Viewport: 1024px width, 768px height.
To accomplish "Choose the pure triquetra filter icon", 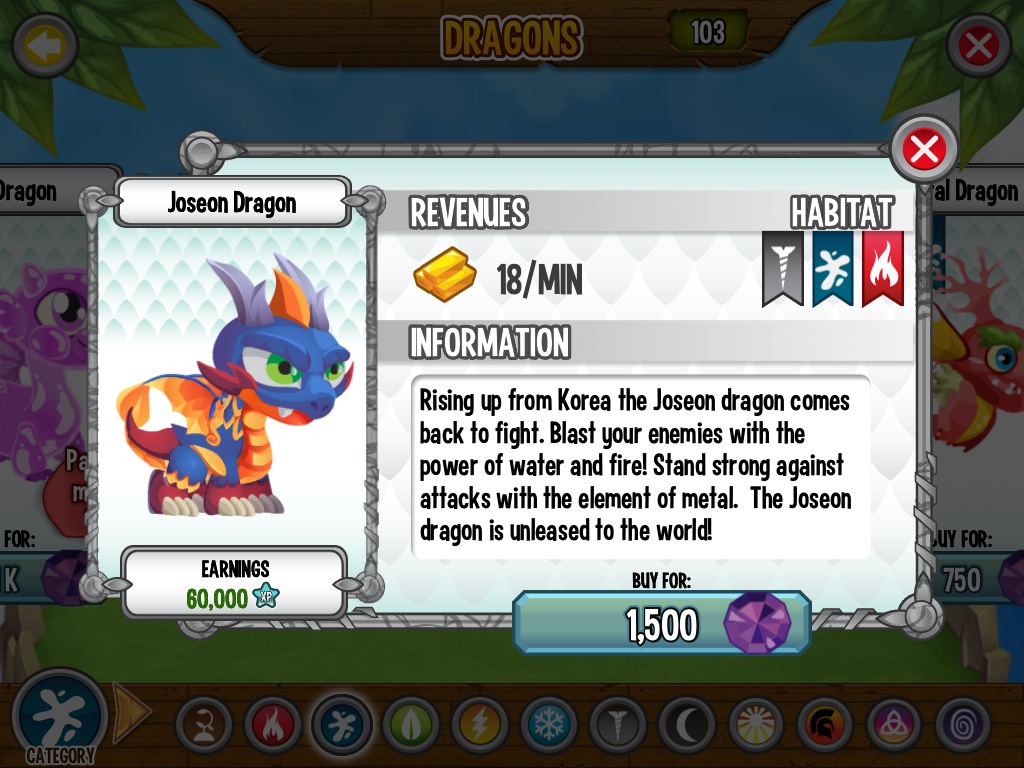I will pos(894,725).
